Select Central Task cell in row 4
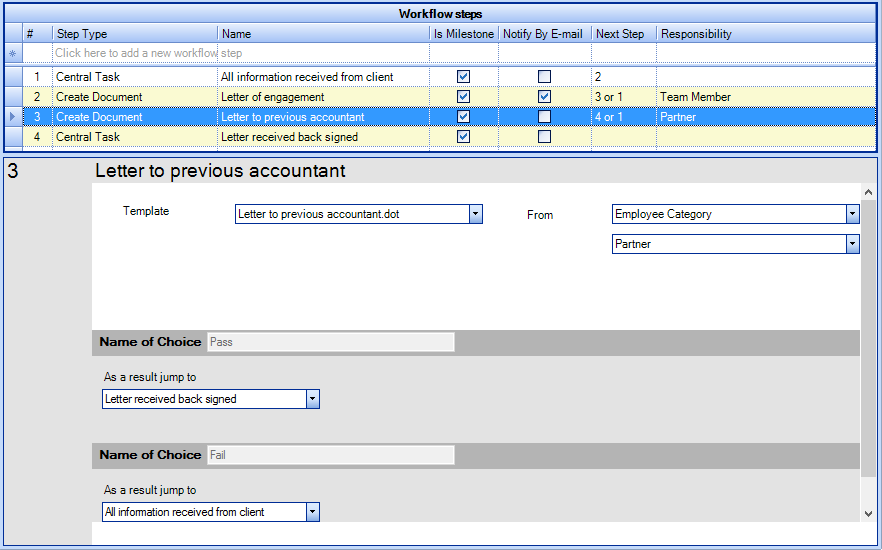The image size is (882, 550). click(x=135, y=137)
